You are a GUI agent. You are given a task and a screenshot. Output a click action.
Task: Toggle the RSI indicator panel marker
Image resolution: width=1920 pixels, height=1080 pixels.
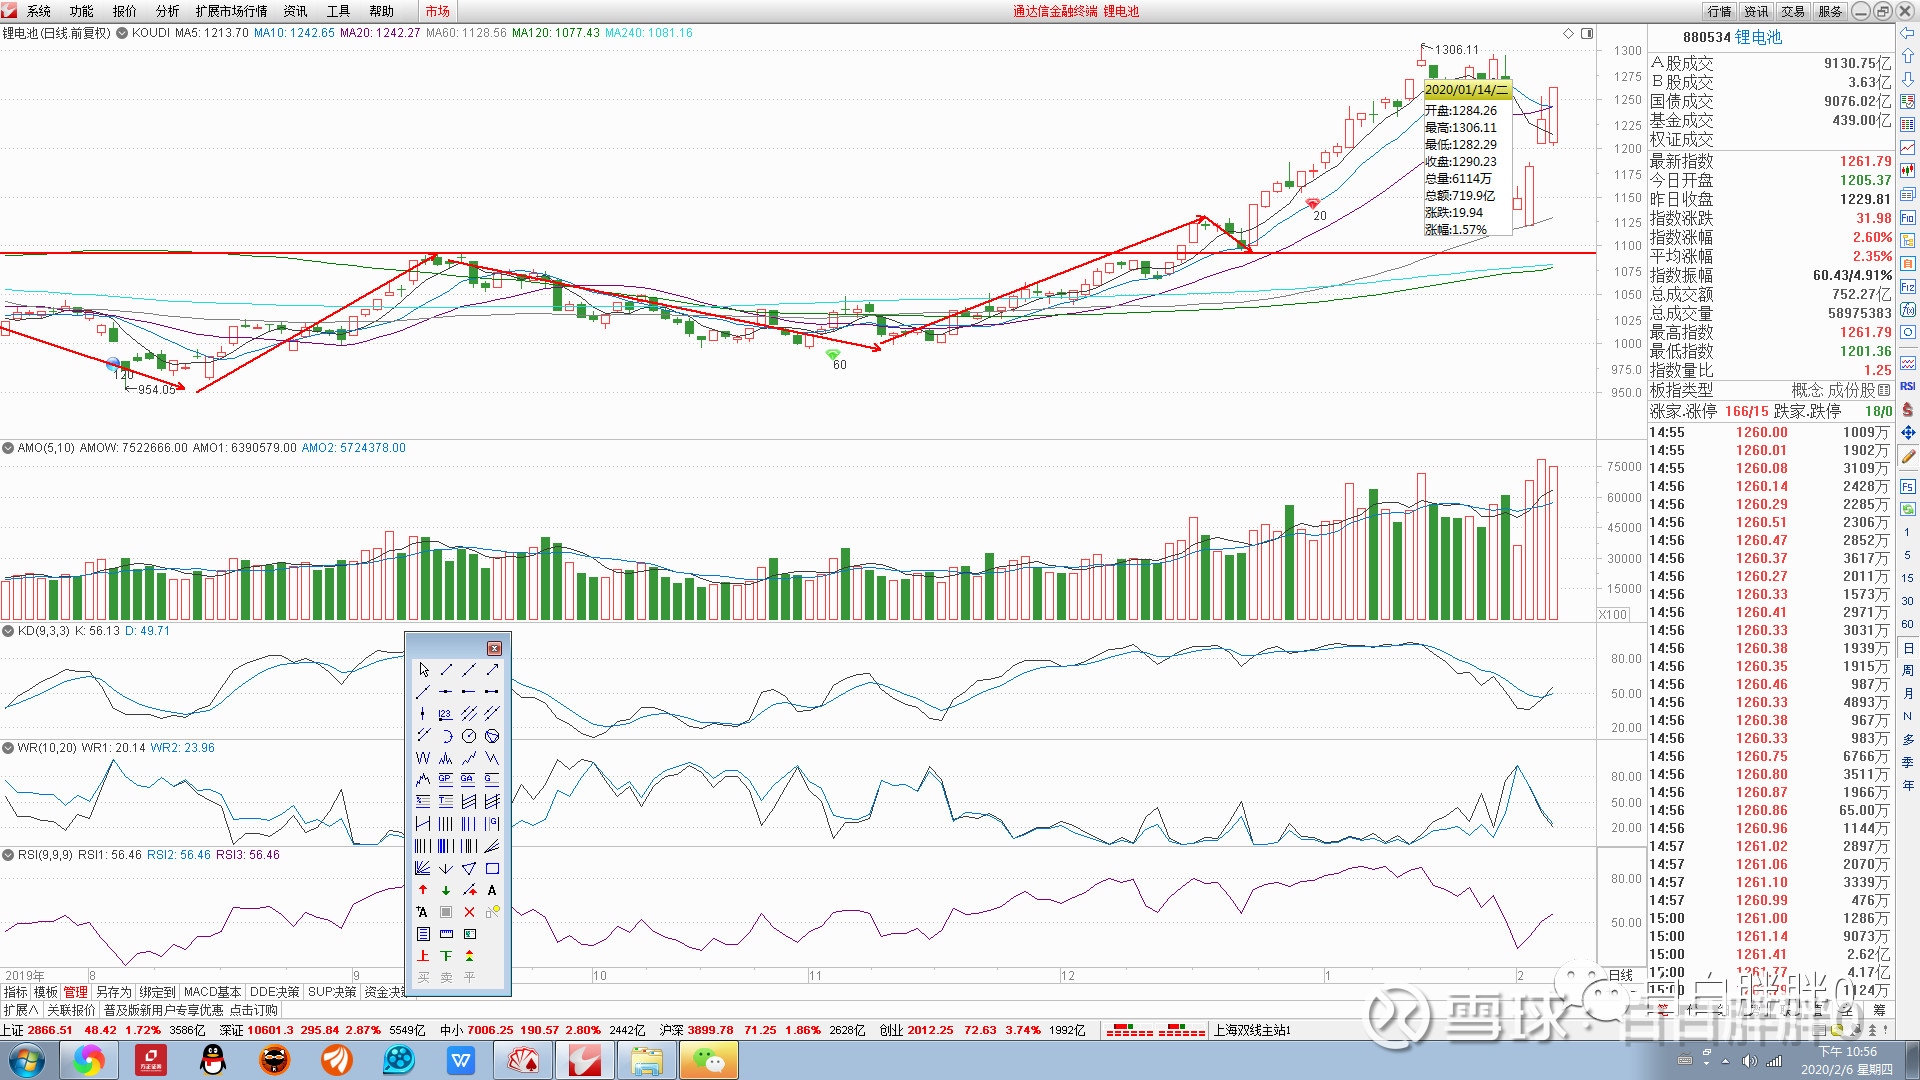tap(8, 855)
